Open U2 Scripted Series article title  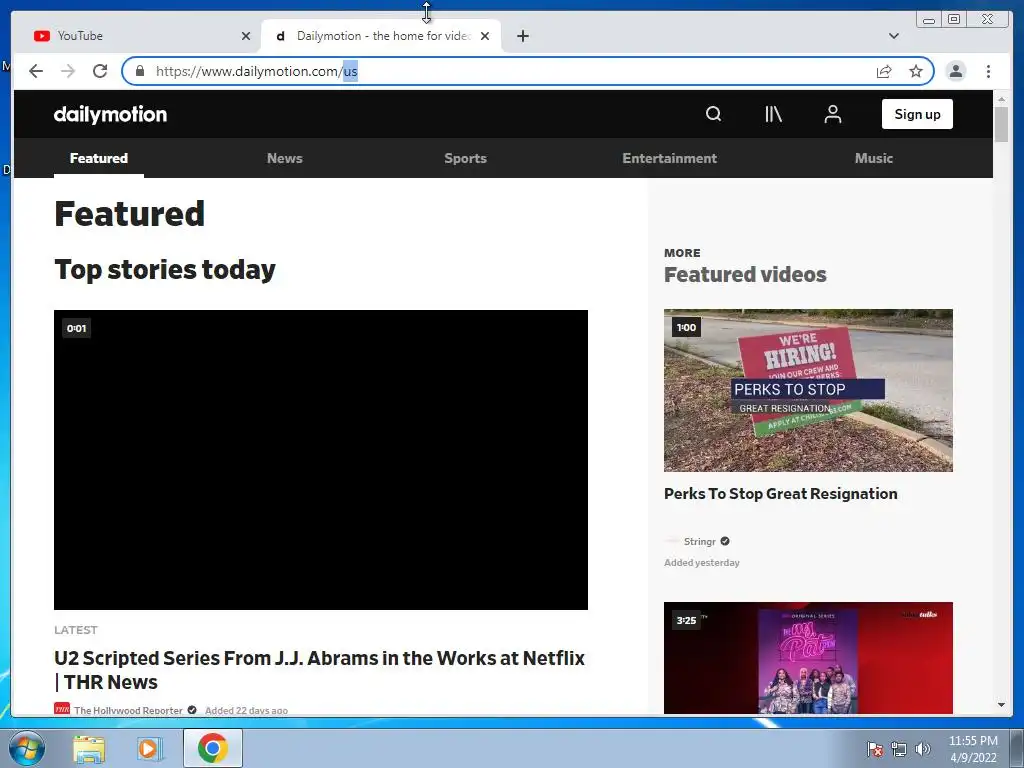(x=319, y=670)
